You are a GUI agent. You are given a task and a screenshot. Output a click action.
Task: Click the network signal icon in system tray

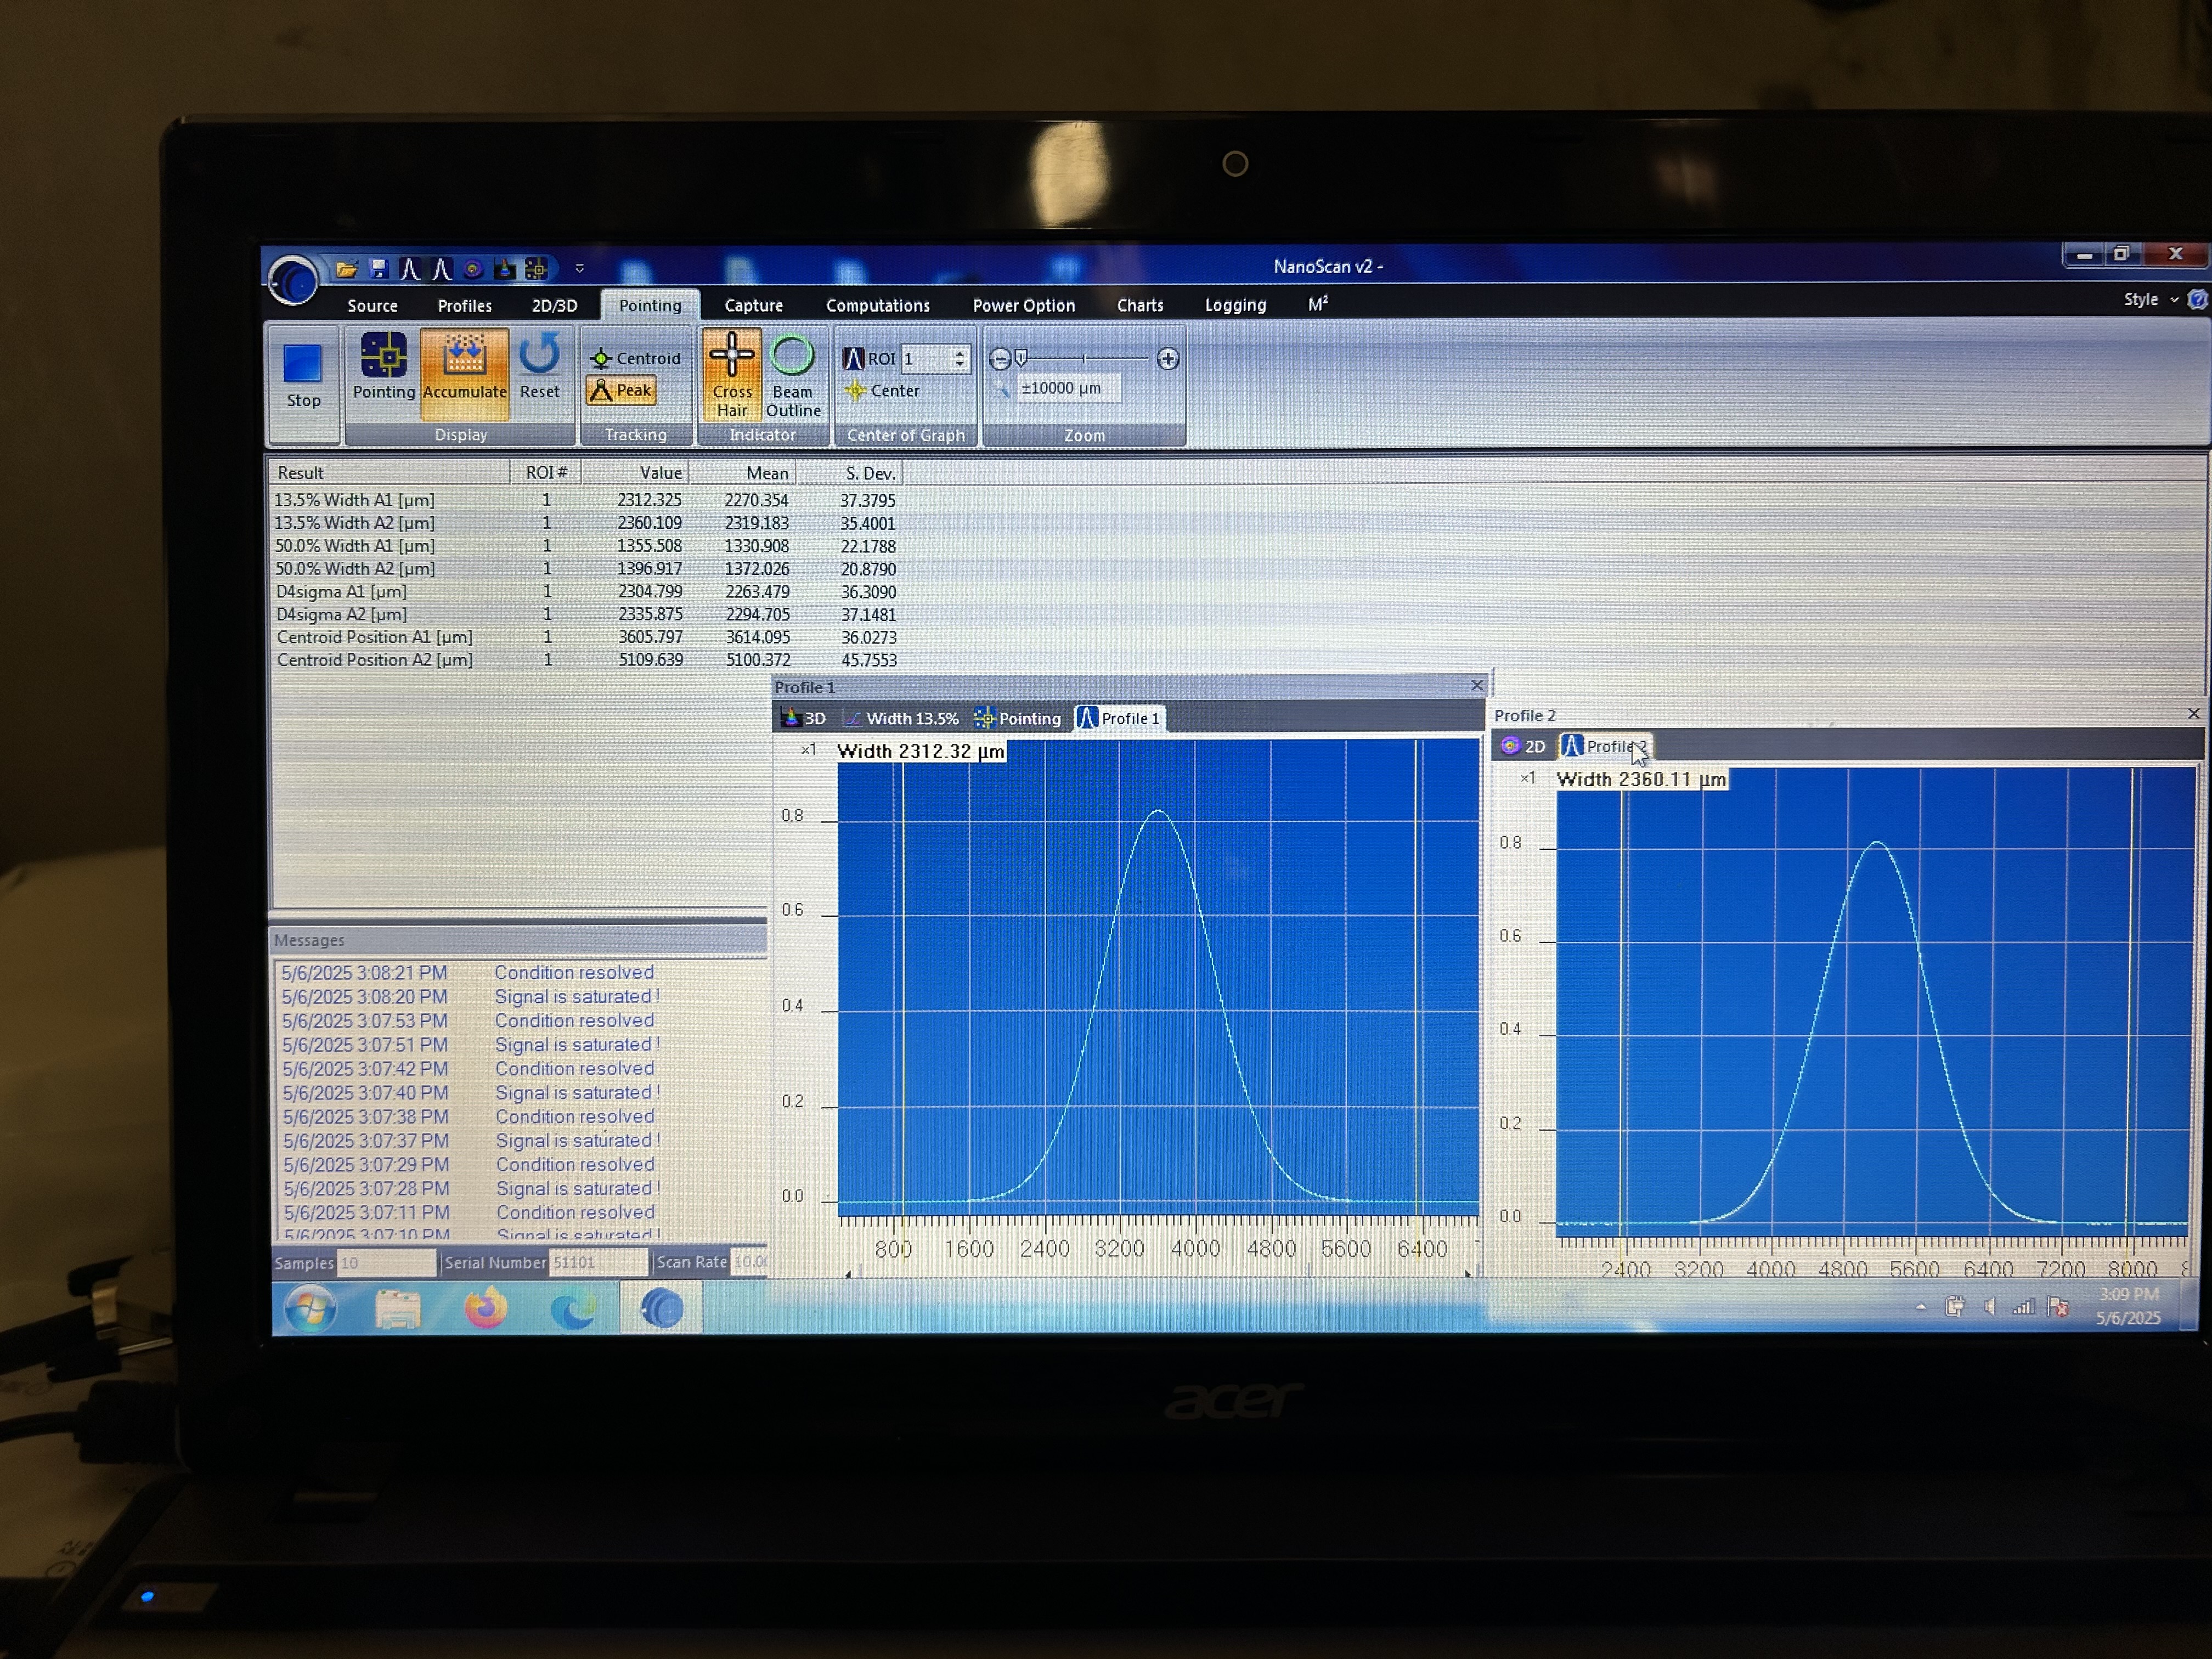[x=2024, y=1307]
